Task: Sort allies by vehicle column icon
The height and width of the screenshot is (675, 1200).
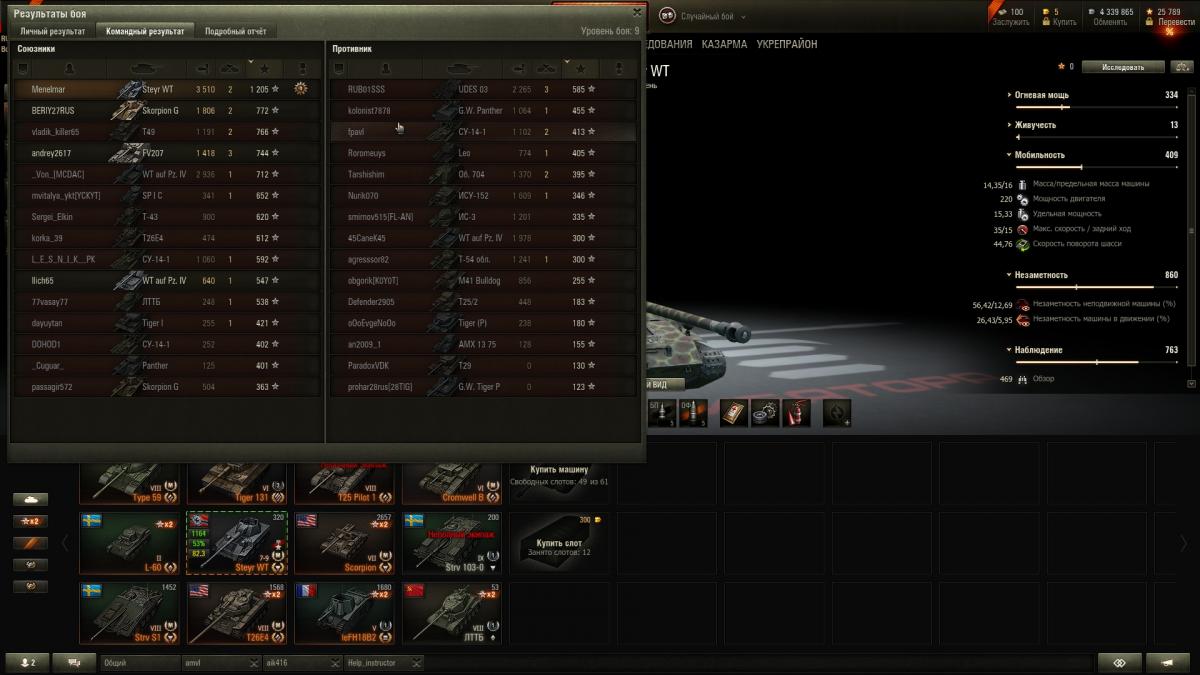Action: tap(147, 68)
